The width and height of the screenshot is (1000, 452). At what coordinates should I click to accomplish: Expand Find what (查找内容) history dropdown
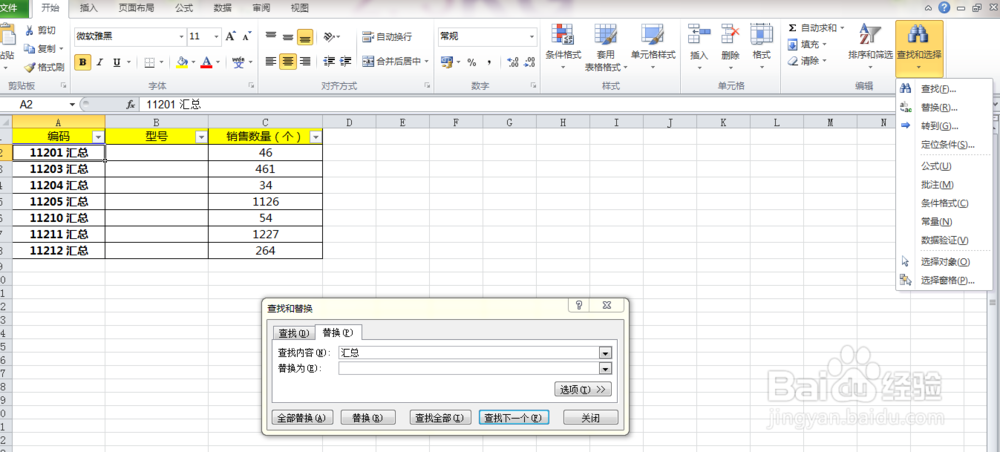click(605, 353)
